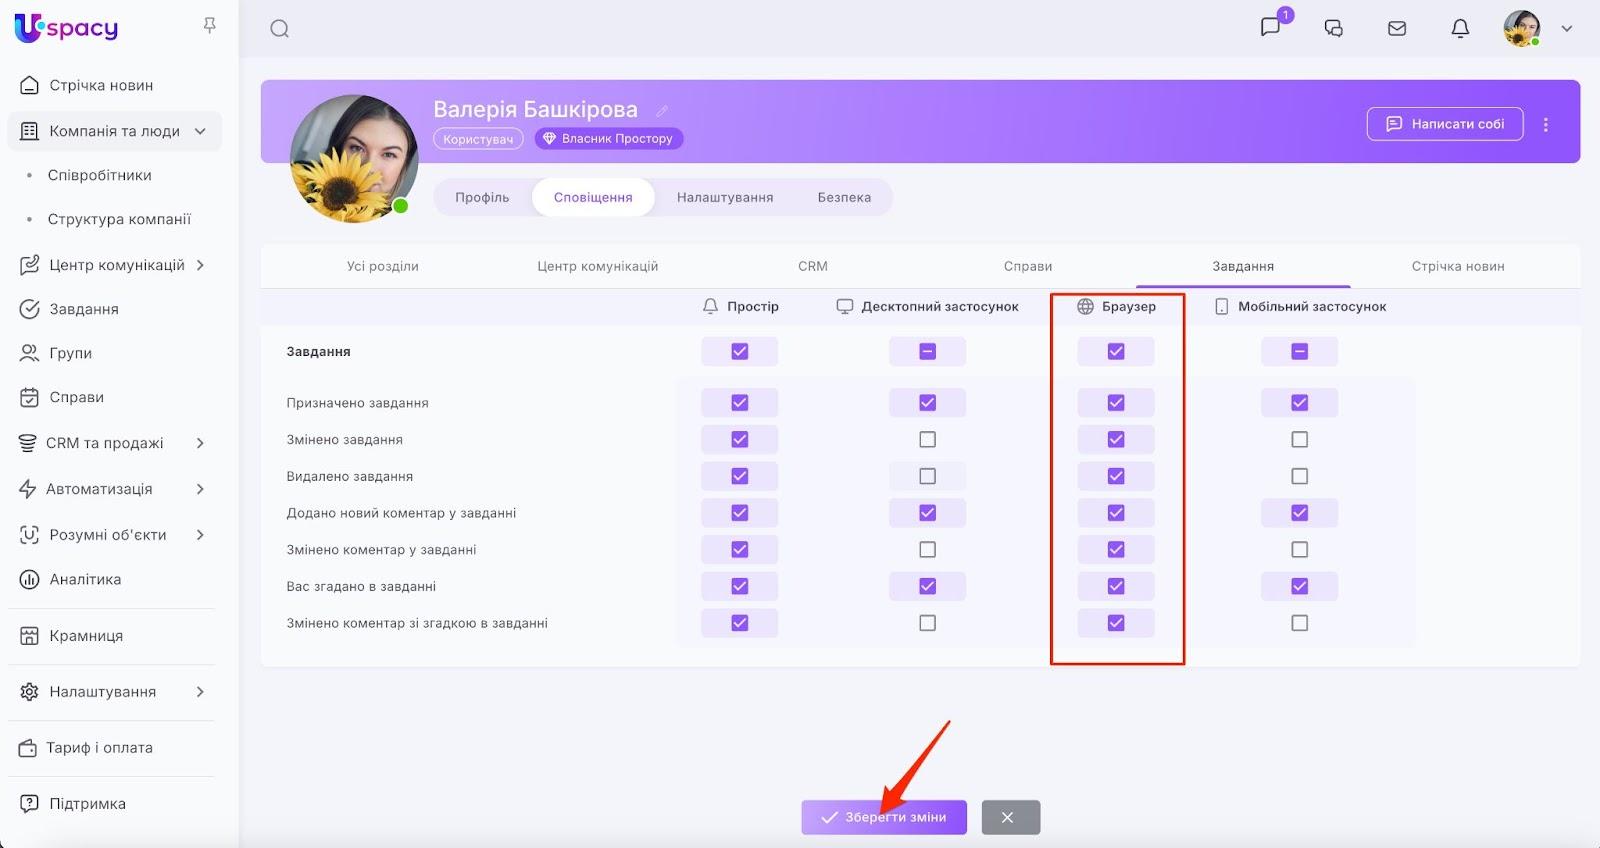Click the news feed home icon
Viewport: 1600px width, 848px height.
[30, 85]
